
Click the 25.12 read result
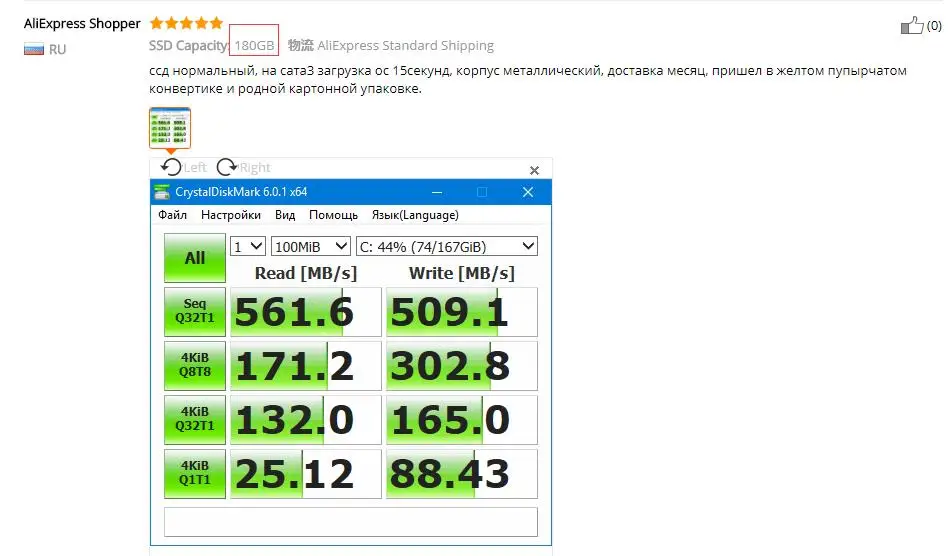coord(306,474)
